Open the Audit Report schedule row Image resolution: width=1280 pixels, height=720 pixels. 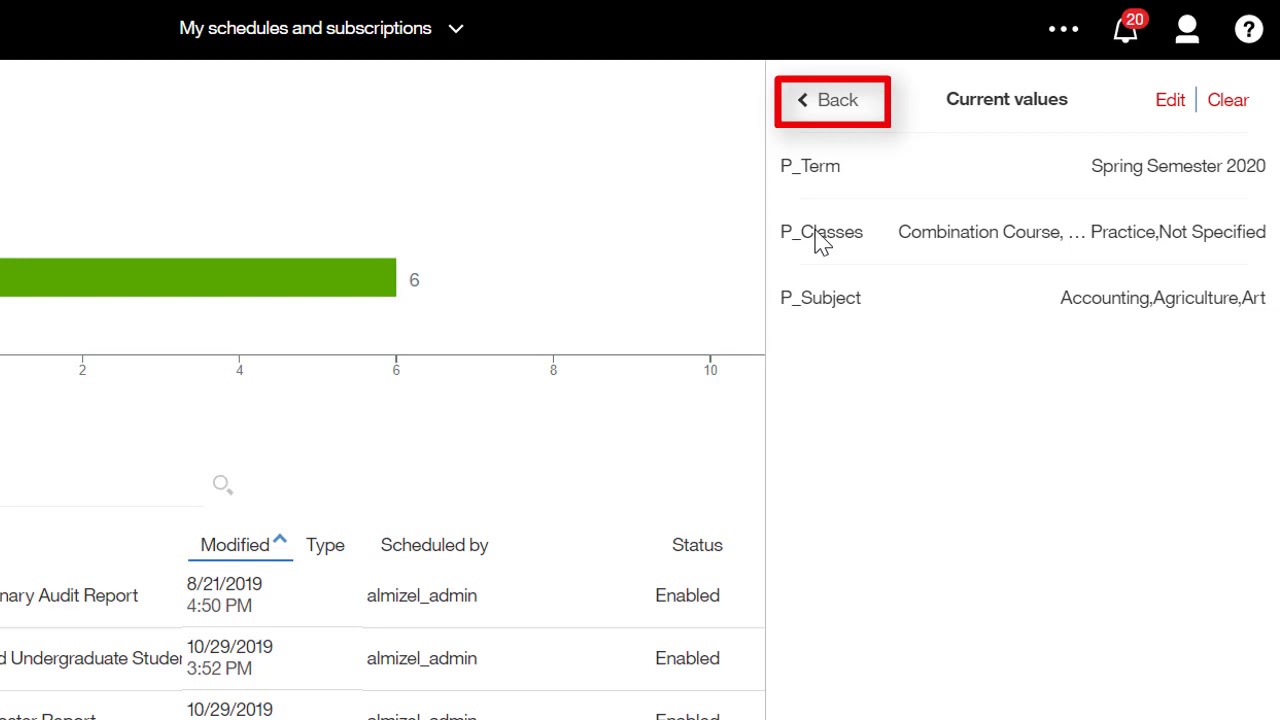[69, 595]
